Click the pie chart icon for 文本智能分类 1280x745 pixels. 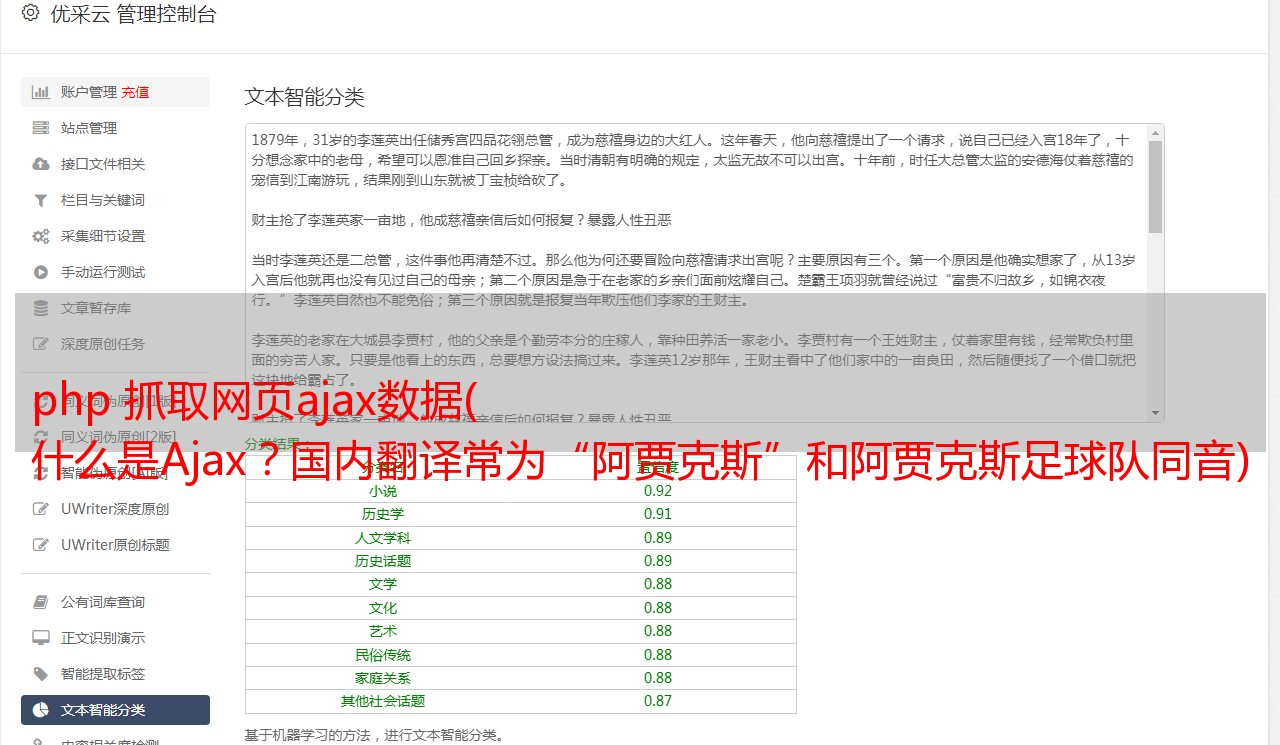(41, 710)
